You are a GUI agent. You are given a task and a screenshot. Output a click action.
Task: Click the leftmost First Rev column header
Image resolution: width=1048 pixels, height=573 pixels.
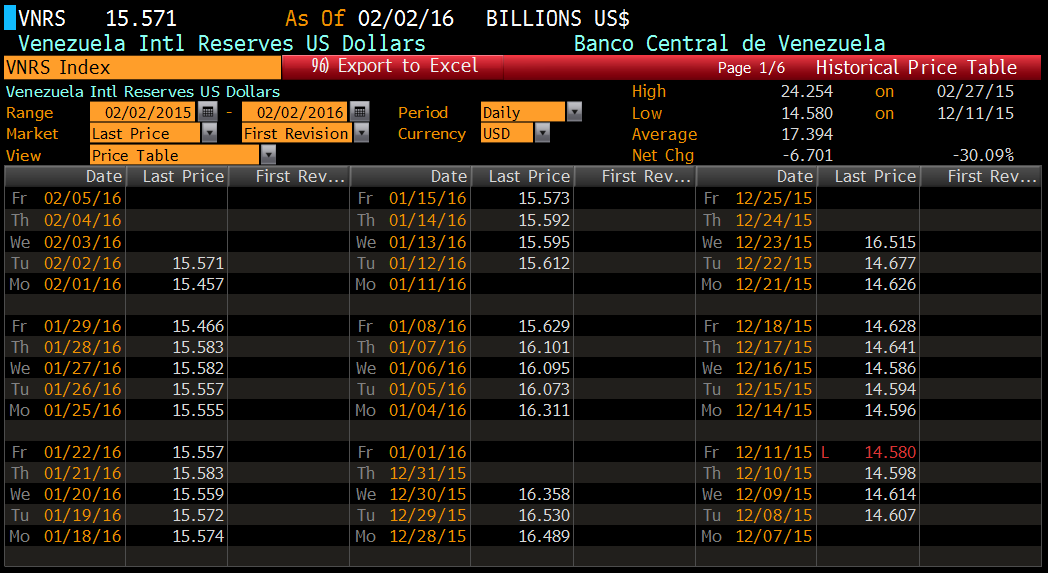tap(288, 177)
